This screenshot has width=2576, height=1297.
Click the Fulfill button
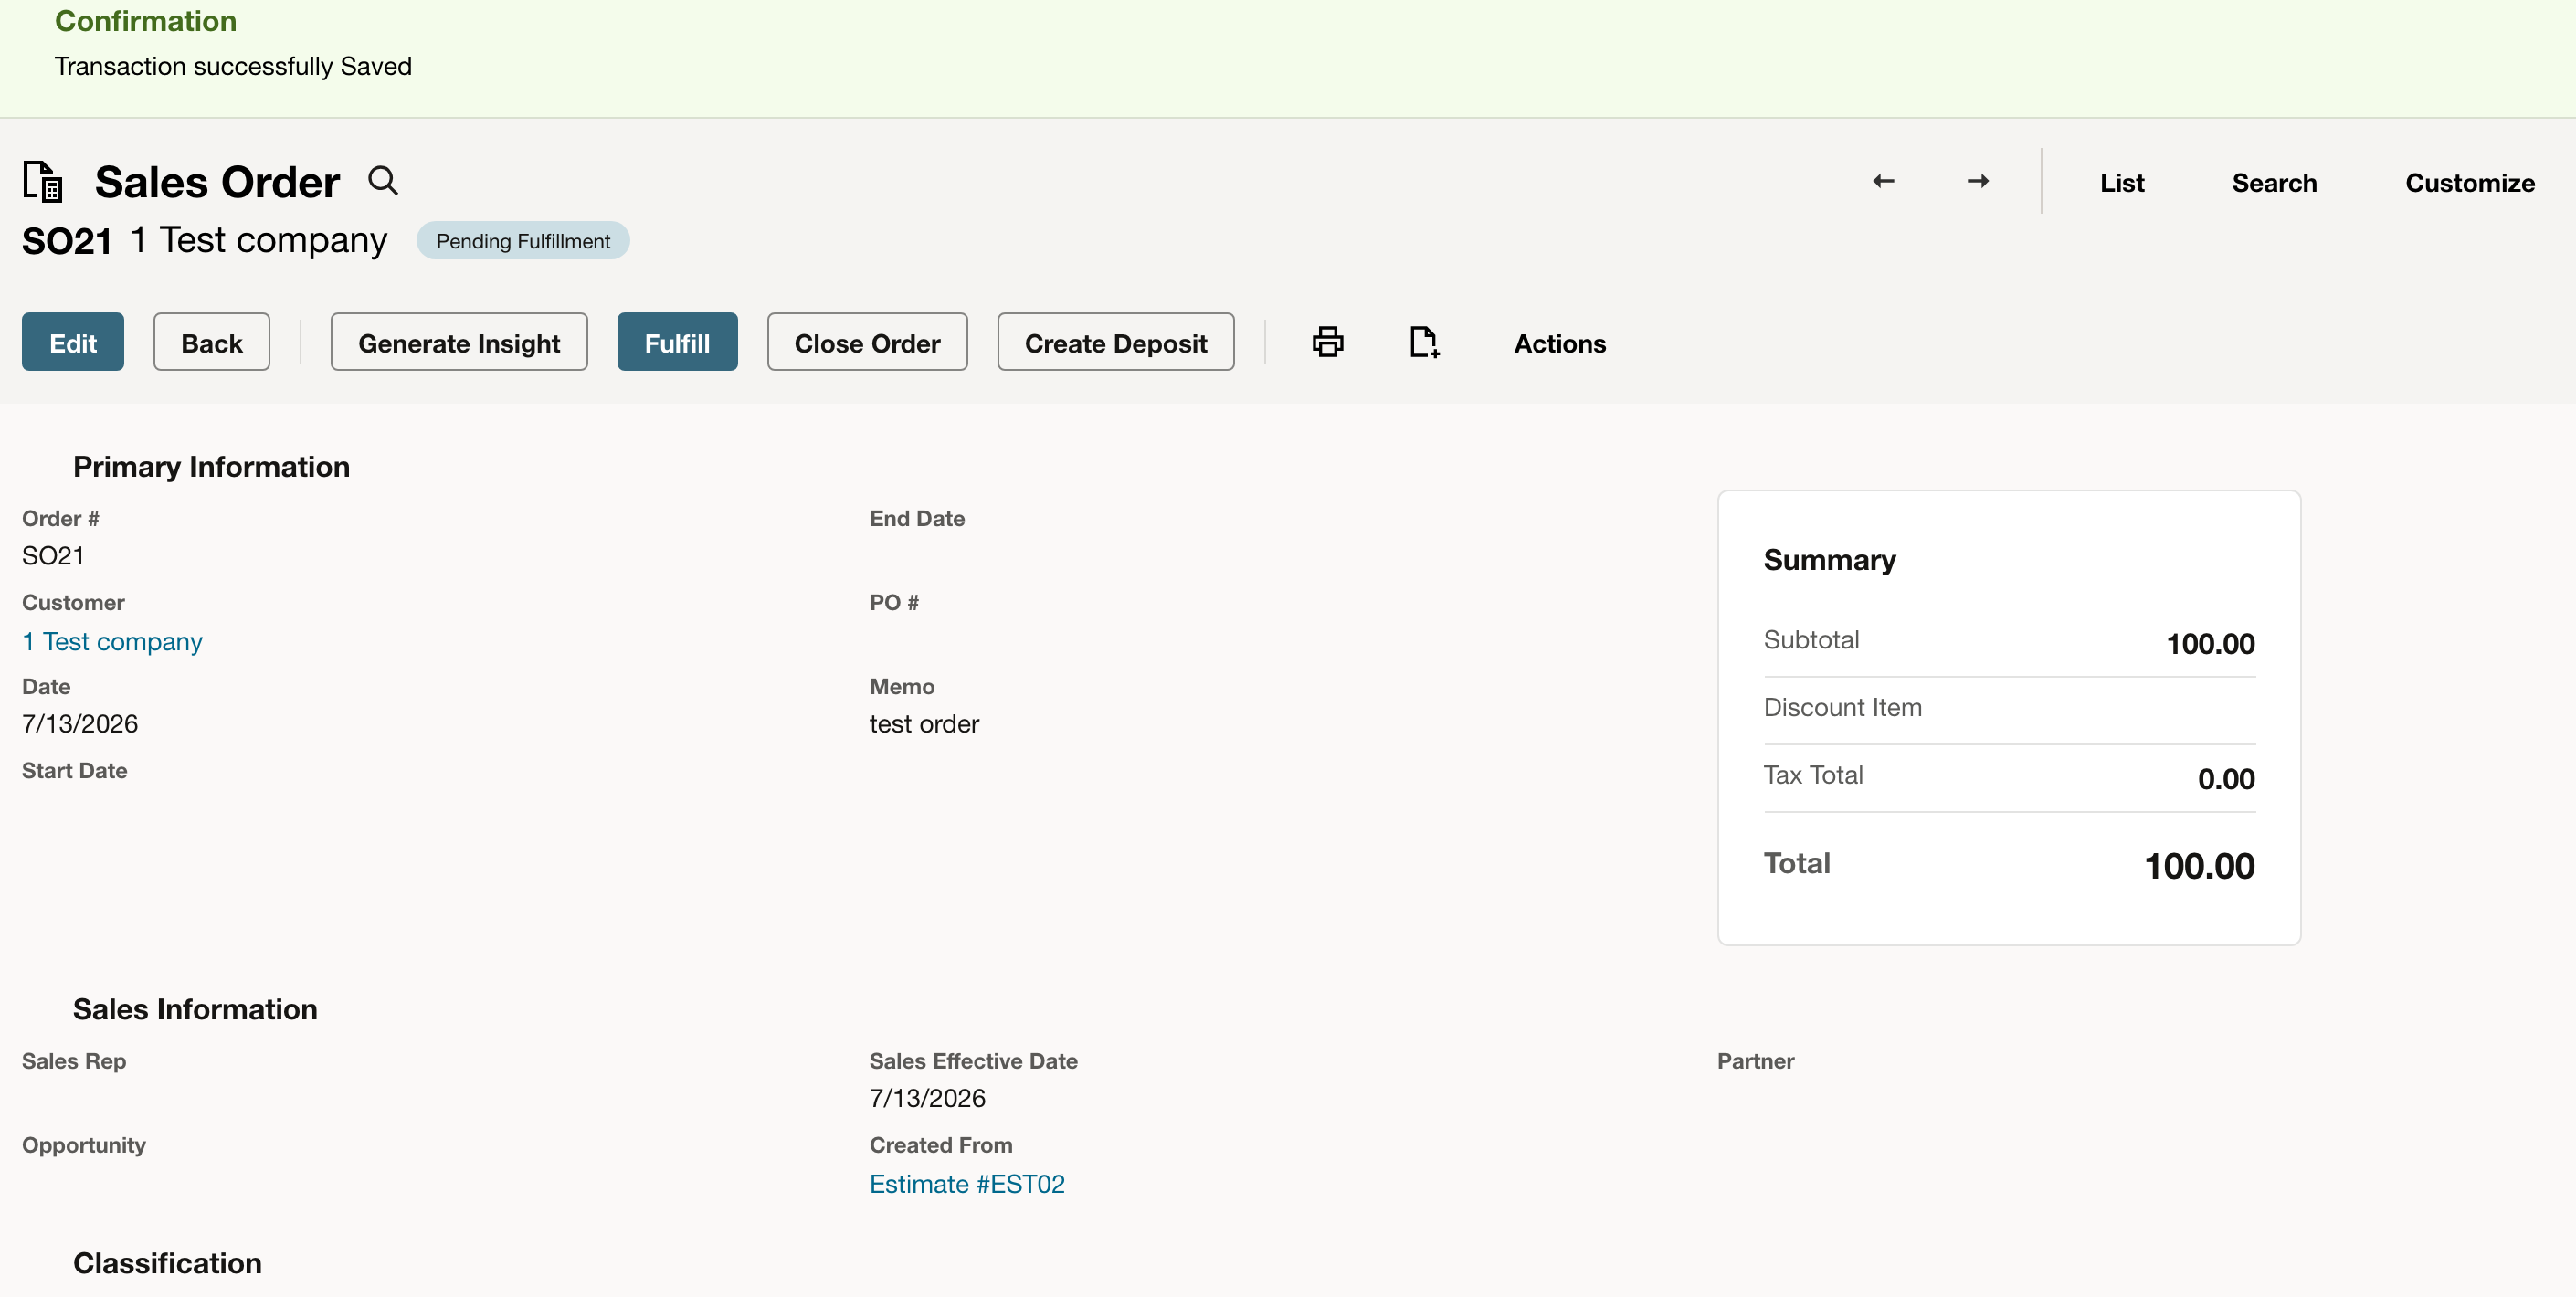point(677,342)
